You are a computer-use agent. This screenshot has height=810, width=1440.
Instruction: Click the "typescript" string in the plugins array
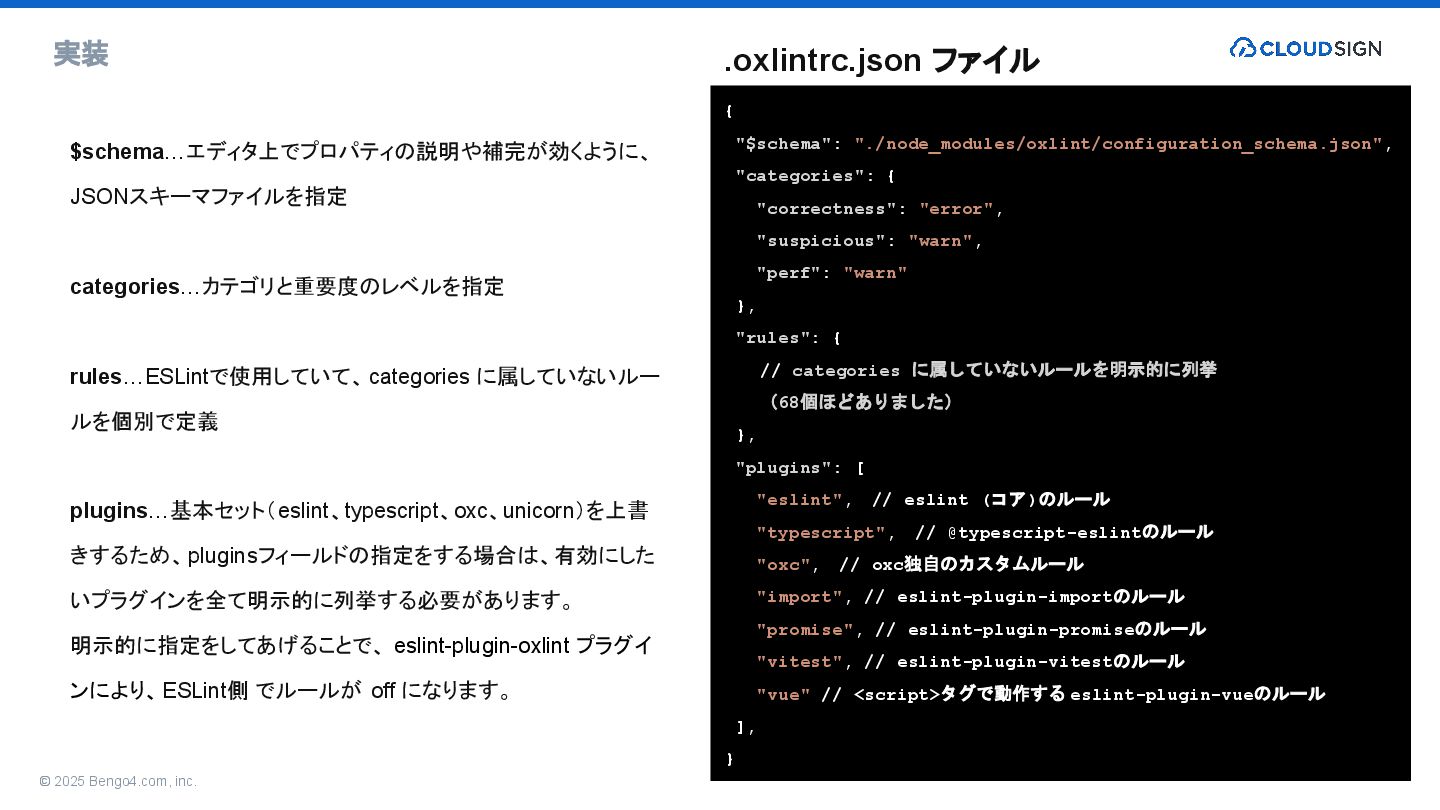821,533
